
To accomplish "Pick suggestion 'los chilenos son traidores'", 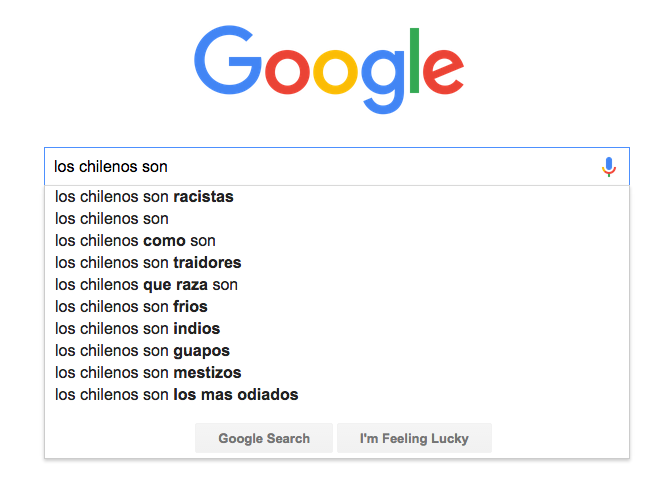I will click(337, 263).
